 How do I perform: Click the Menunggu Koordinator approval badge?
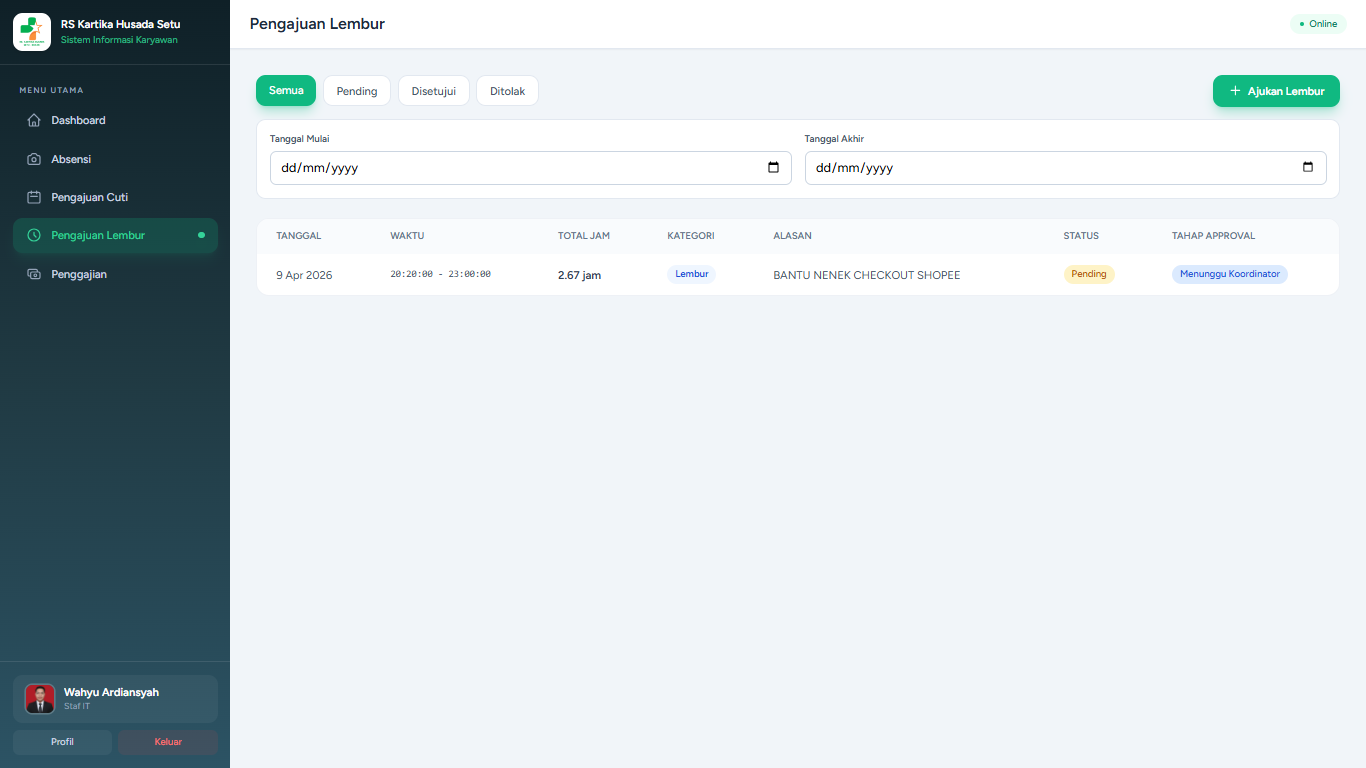point(1230,274)
